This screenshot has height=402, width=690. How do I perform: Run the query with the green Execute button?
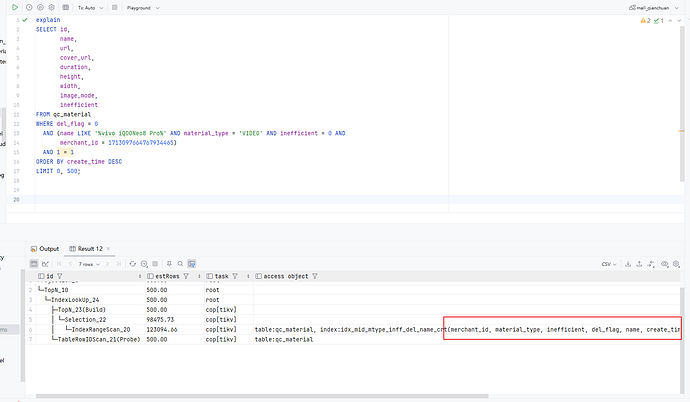(15, 7)
